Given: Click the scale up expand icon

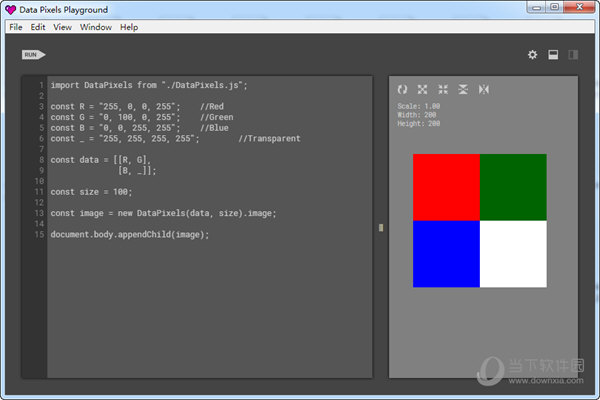Looking at the screenshot, I should coord(422,90).
